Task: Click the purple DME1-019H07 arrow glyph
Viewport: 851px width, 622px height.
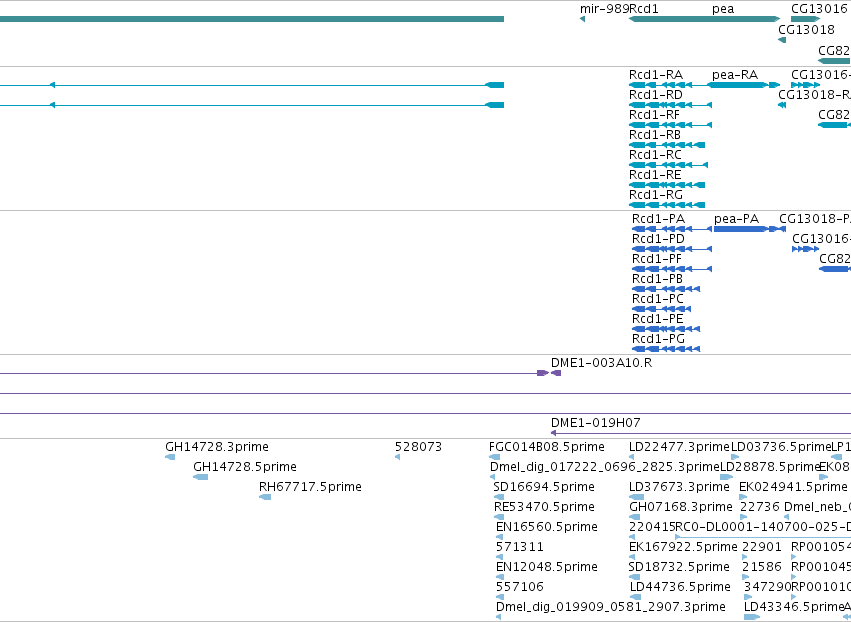Action: click(x=701, y=433)
